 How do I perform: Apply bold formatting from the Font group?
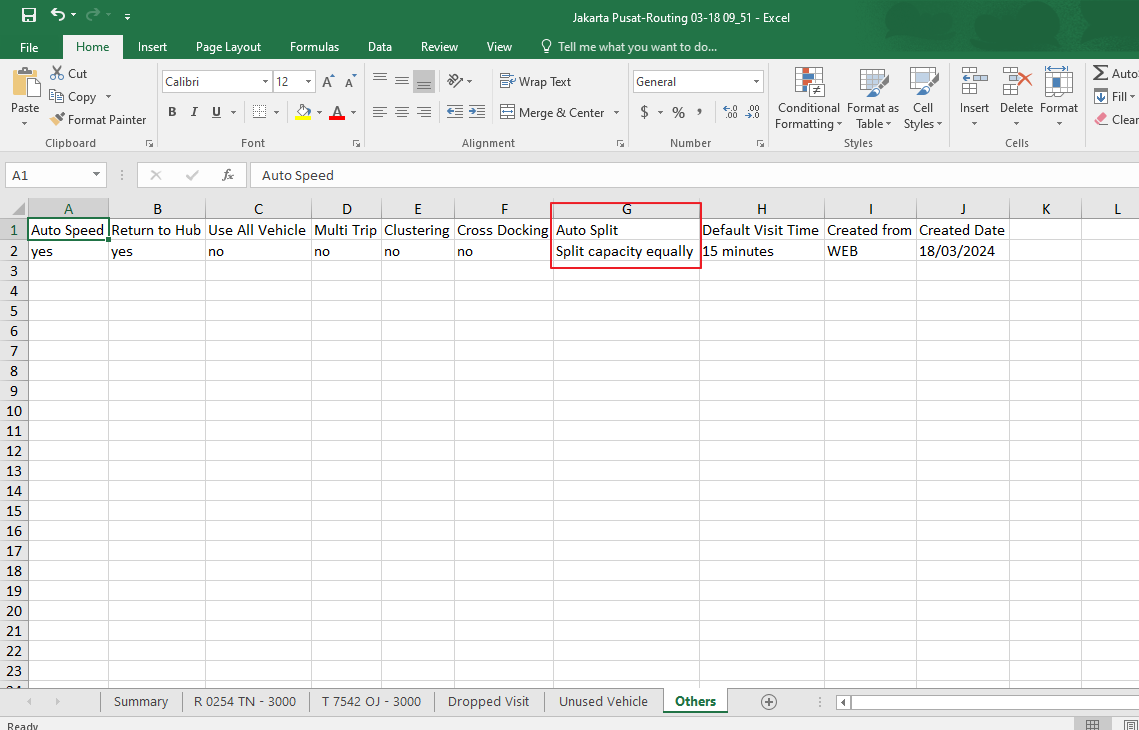[171, 112]
